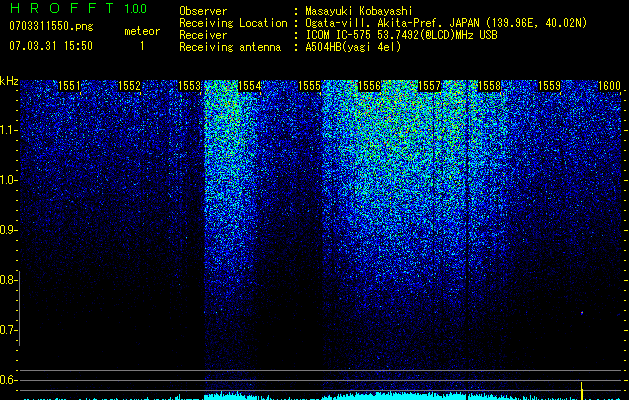The image size is (629, 400).
Task: Click the 1.1 kHz axis label
Action: click(8, 130)
